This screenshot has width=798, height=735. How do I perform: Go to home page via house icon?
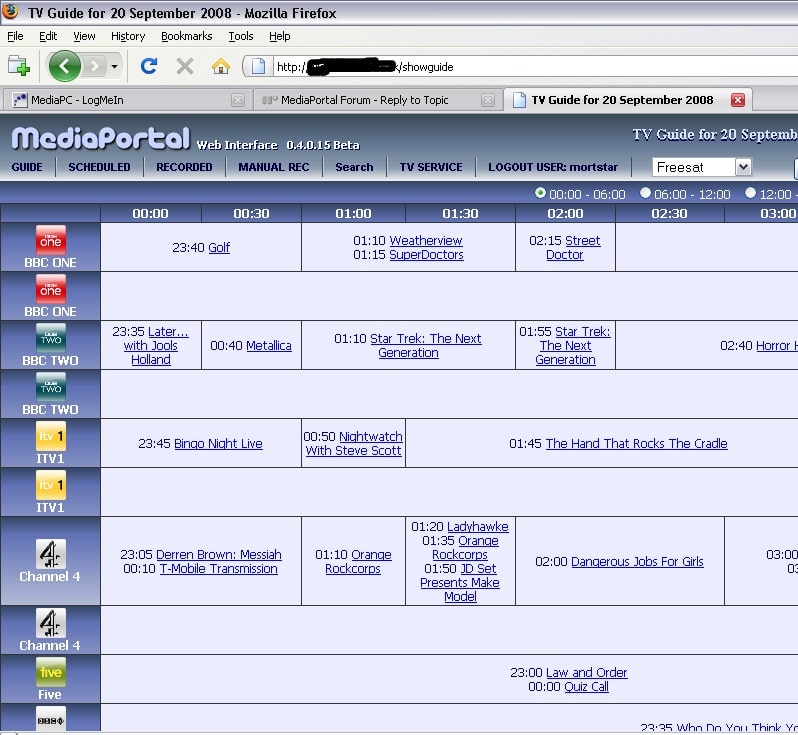click(x=221, y=66)
